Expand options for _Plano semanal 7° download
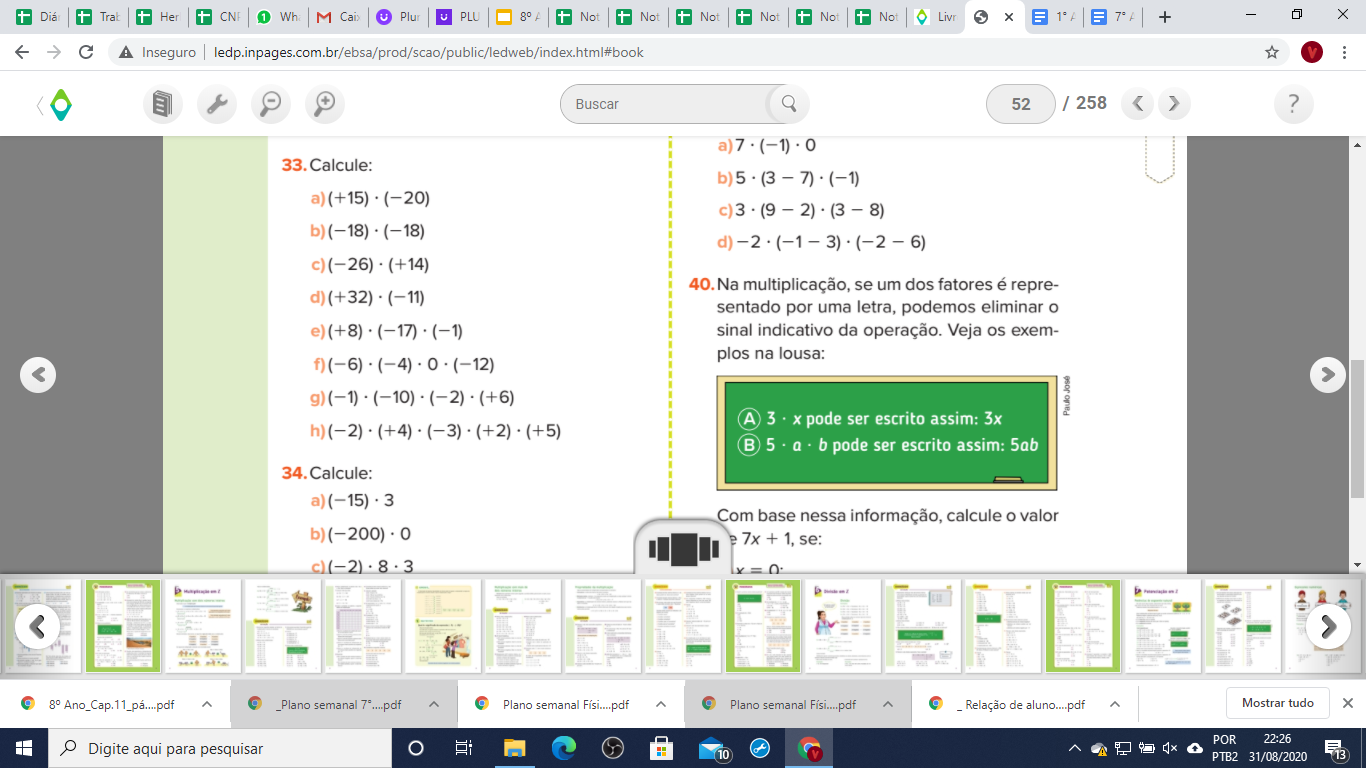The height and width of the screenshot is (768, 1366). click(x=434, y=704)
